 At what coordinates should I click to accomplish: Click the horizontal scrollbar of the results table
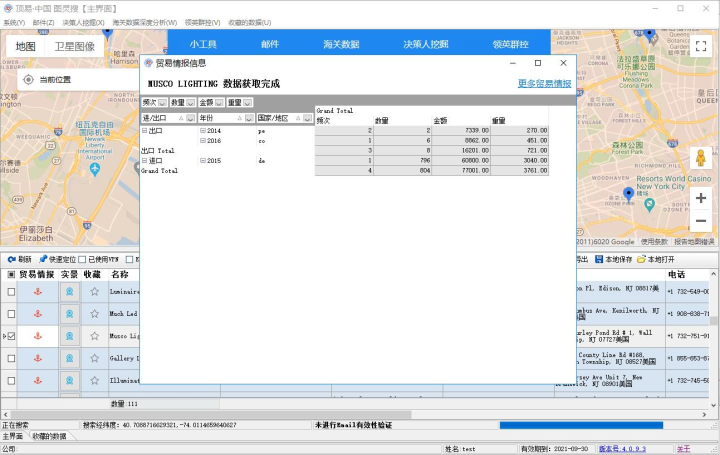coord(209,414)
